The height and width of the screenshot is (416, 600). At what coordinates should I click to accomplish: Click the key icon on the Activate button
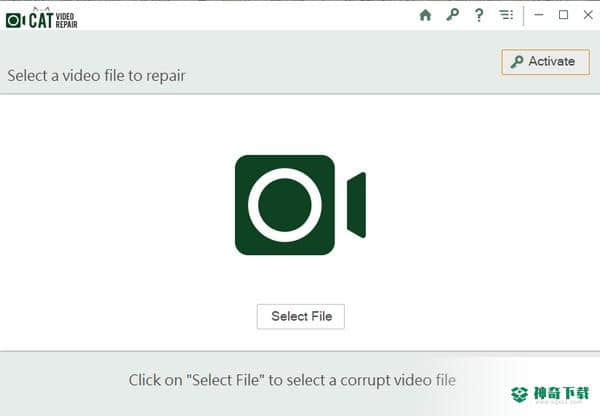pyautogui.click(x=517, y=62)
